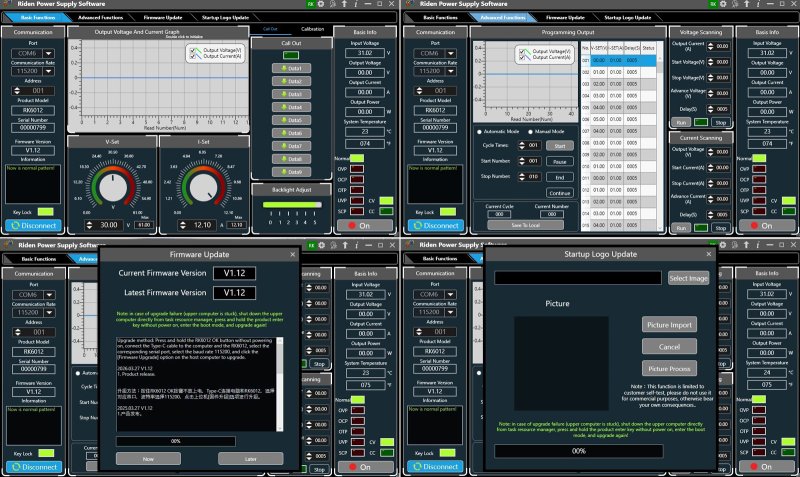
Task: Click green RK icon in Advanced Functions window
Action: [713, 4]
